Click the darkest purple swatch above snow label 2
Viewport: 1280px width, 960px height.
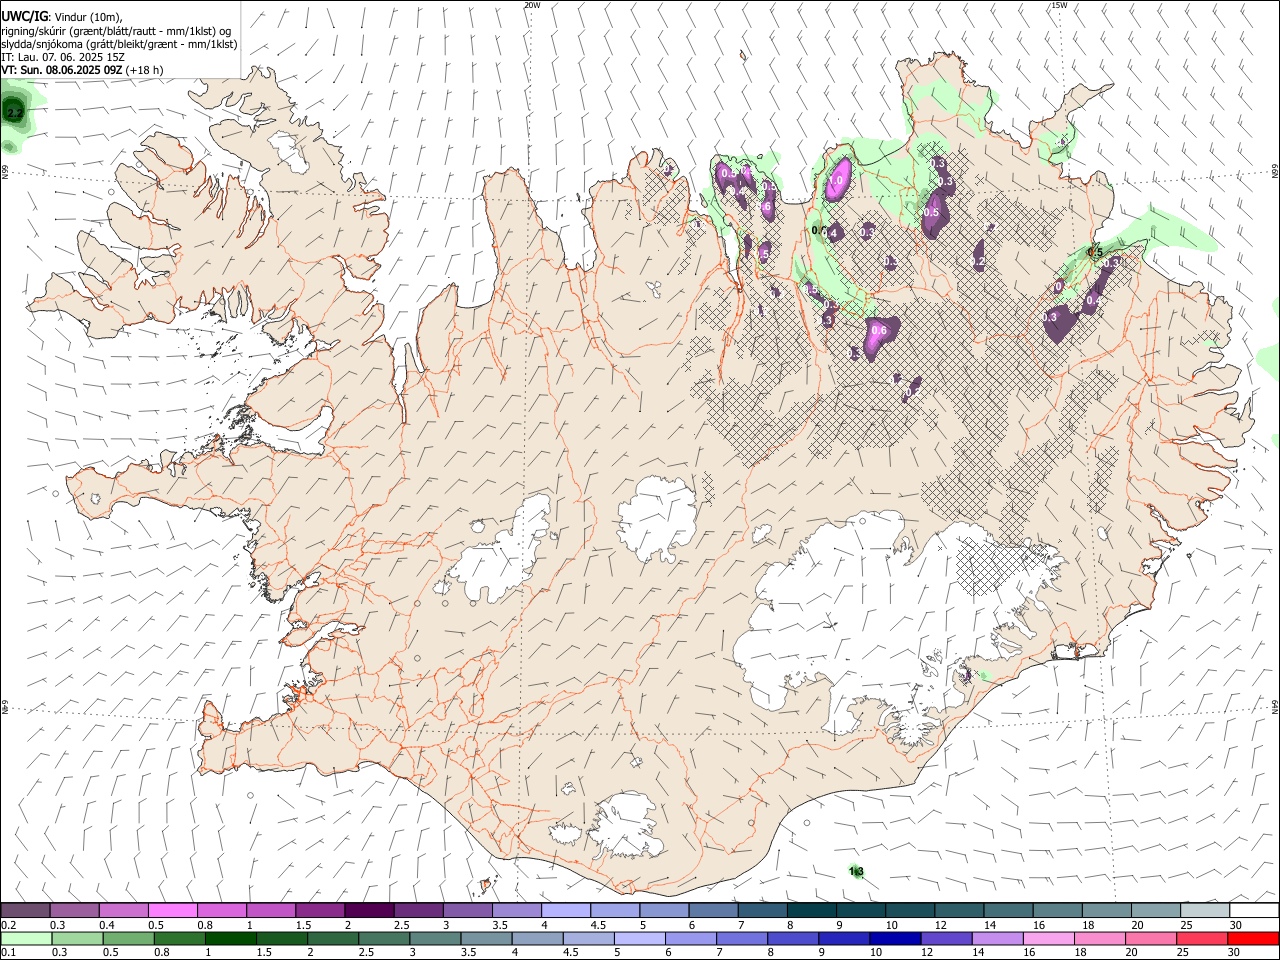[x=368, y=911]
